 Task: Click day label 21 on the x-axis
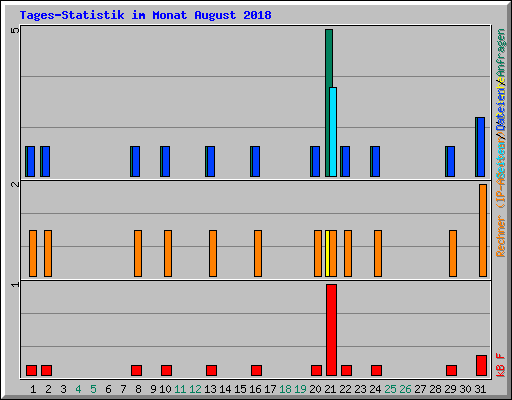[x=330, y=389]
